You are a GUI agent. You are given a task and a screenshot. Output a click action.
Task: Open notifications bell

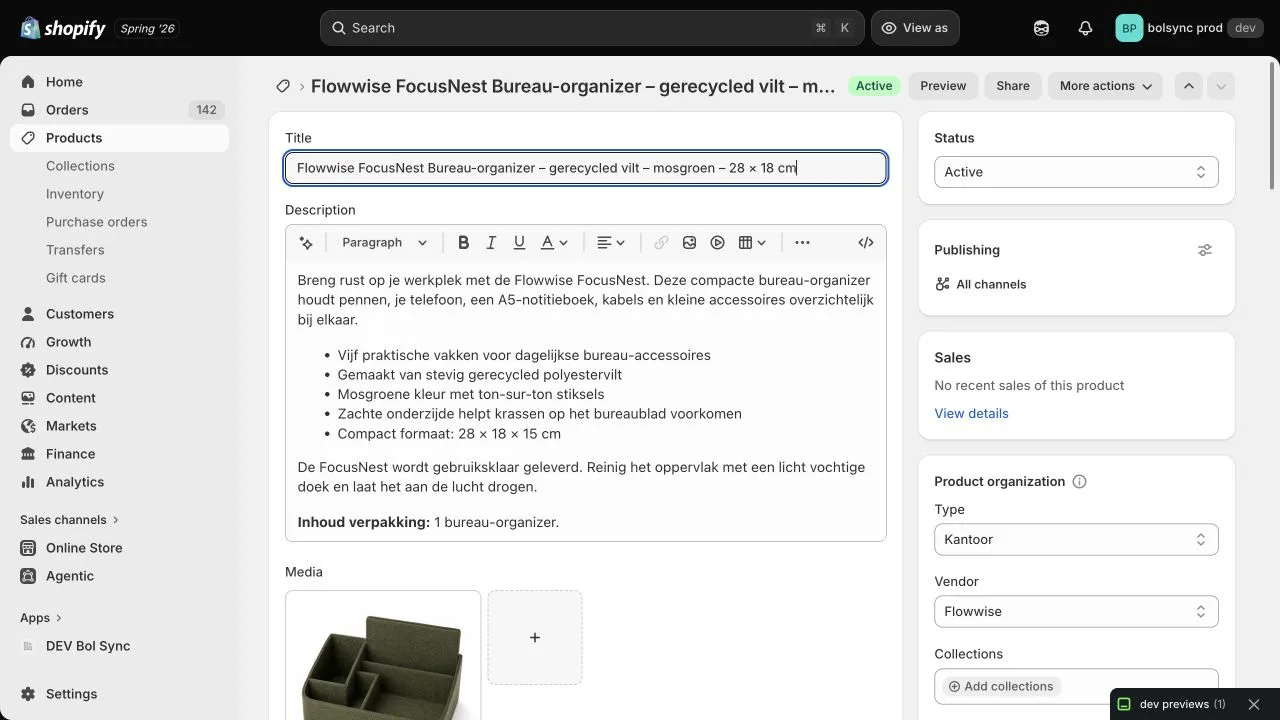(1085, 28)
